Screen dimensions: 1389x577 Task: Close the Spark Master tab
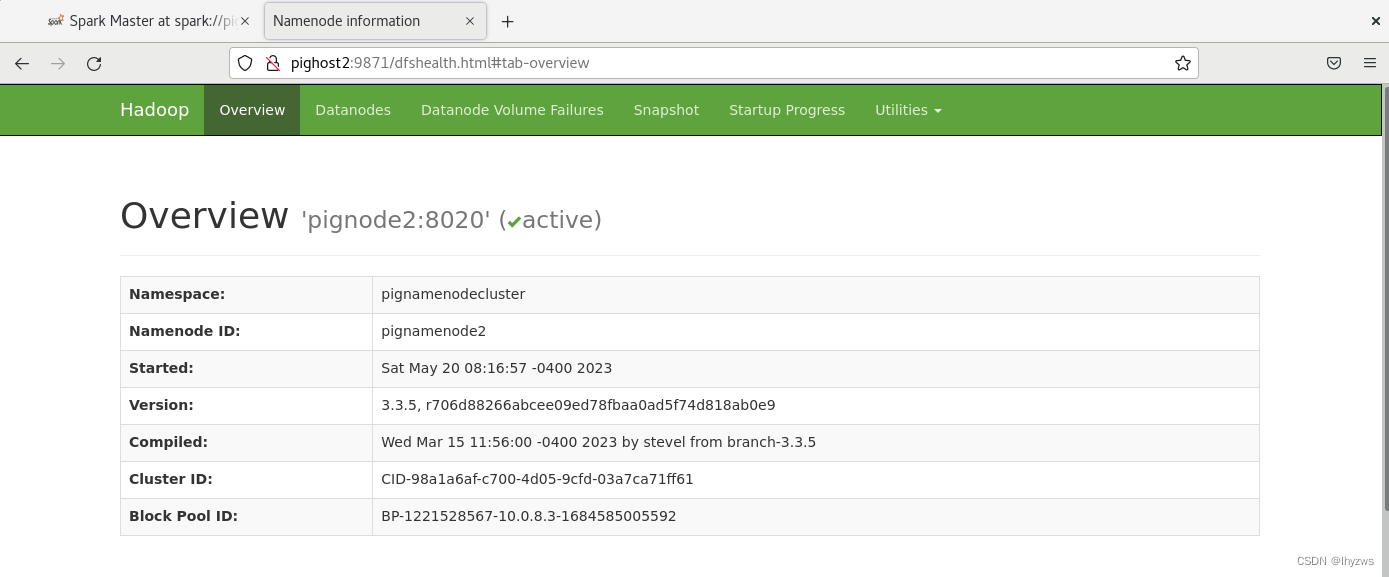click(245, 21)
